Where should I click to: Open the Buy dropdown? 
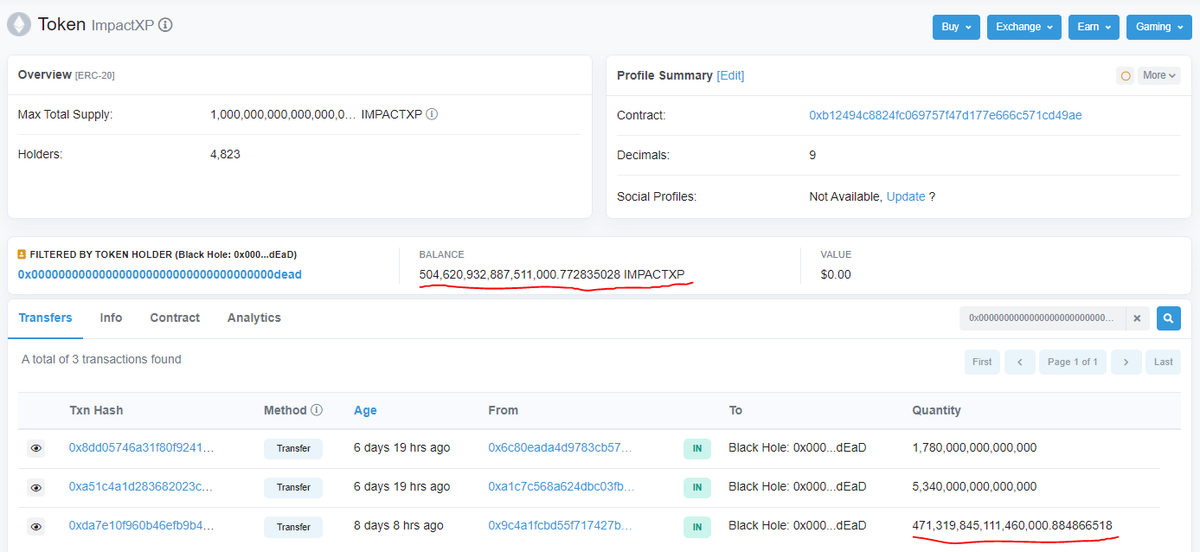pyautogui.click(x=956, y=27)
